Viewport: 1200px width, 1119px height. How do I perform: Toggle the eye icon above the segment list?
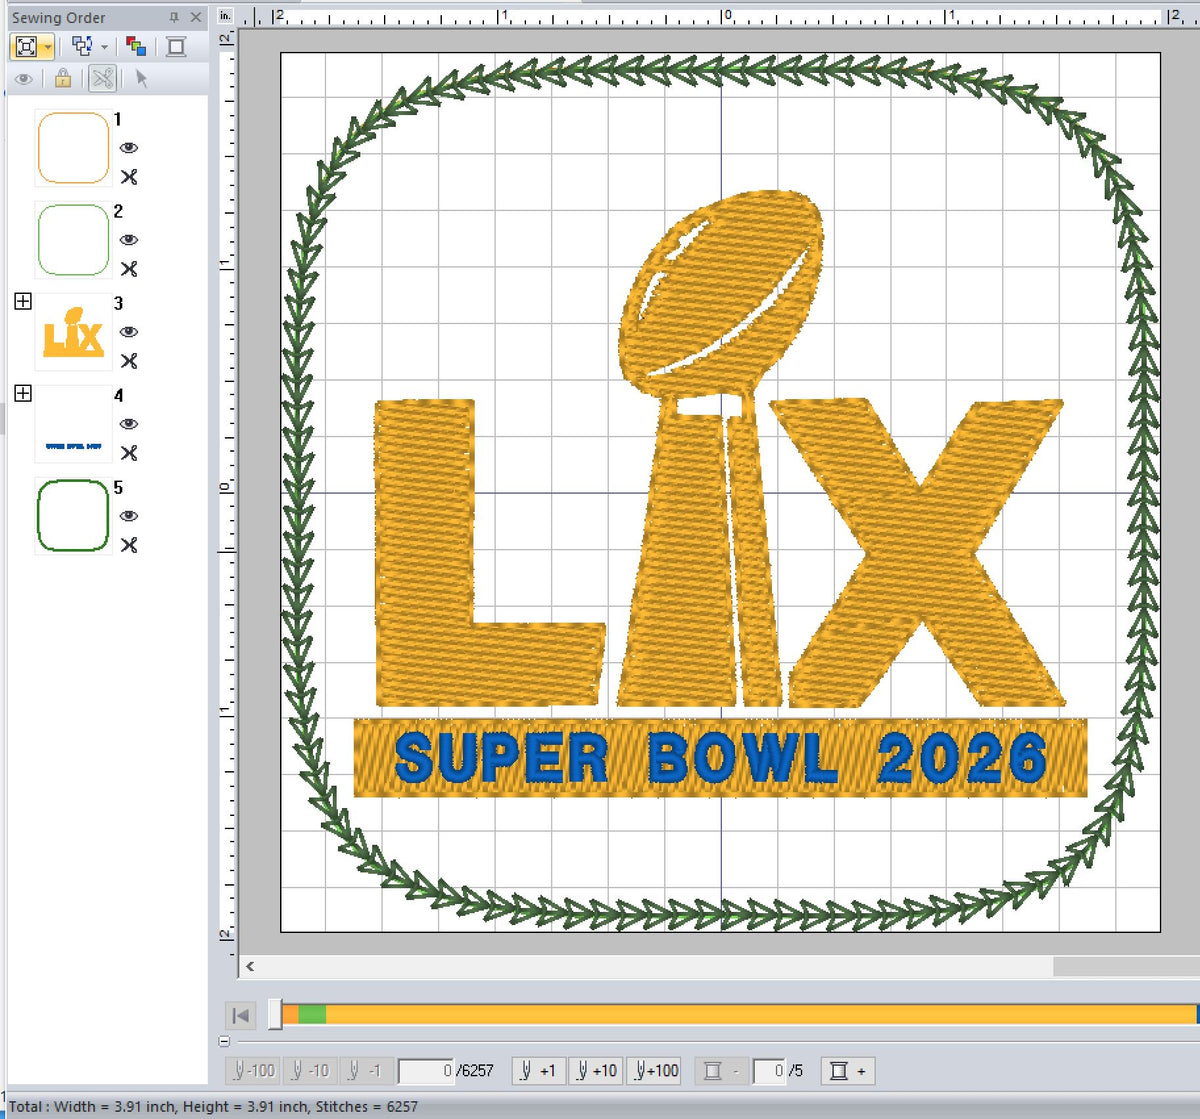click(24, 78)
